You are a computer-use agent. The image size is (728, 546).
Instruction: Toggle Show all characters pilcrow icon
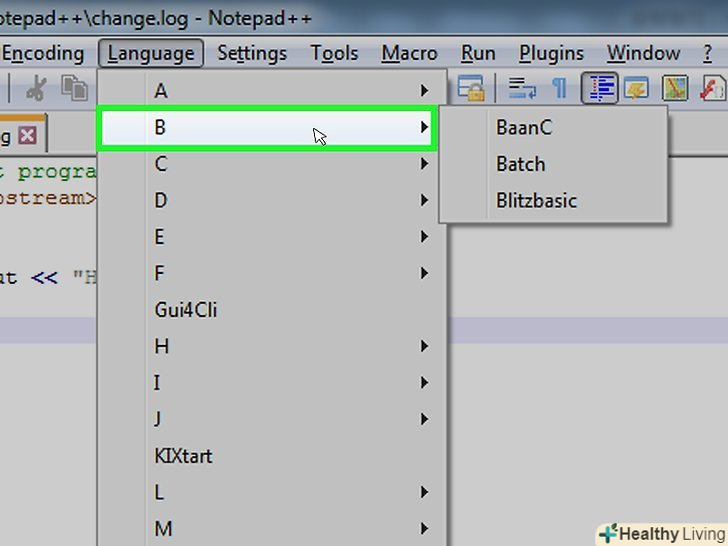click(559, 88)
